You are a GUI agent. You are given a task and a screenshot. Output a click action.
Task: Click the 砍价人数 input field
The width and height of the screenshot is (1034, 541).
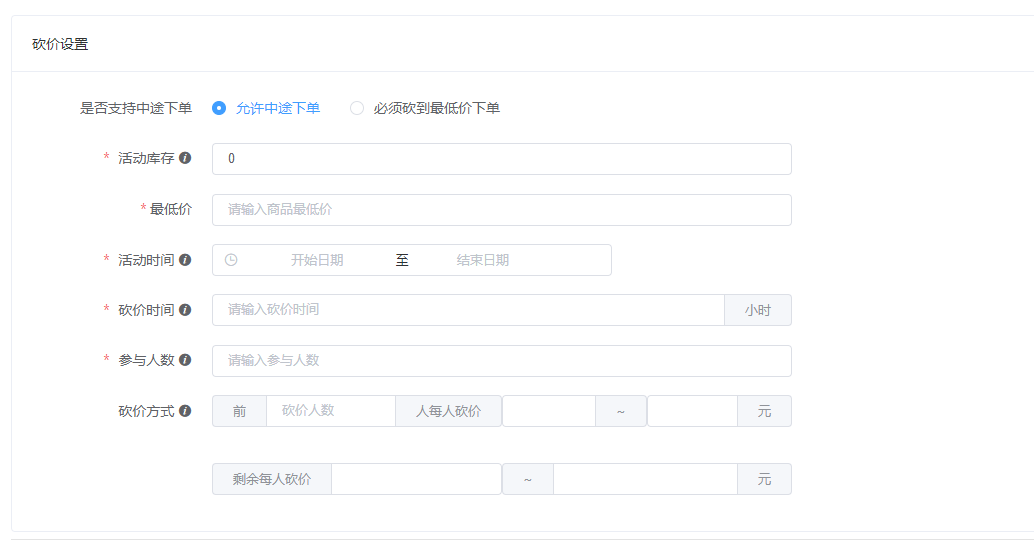point(330,411)
